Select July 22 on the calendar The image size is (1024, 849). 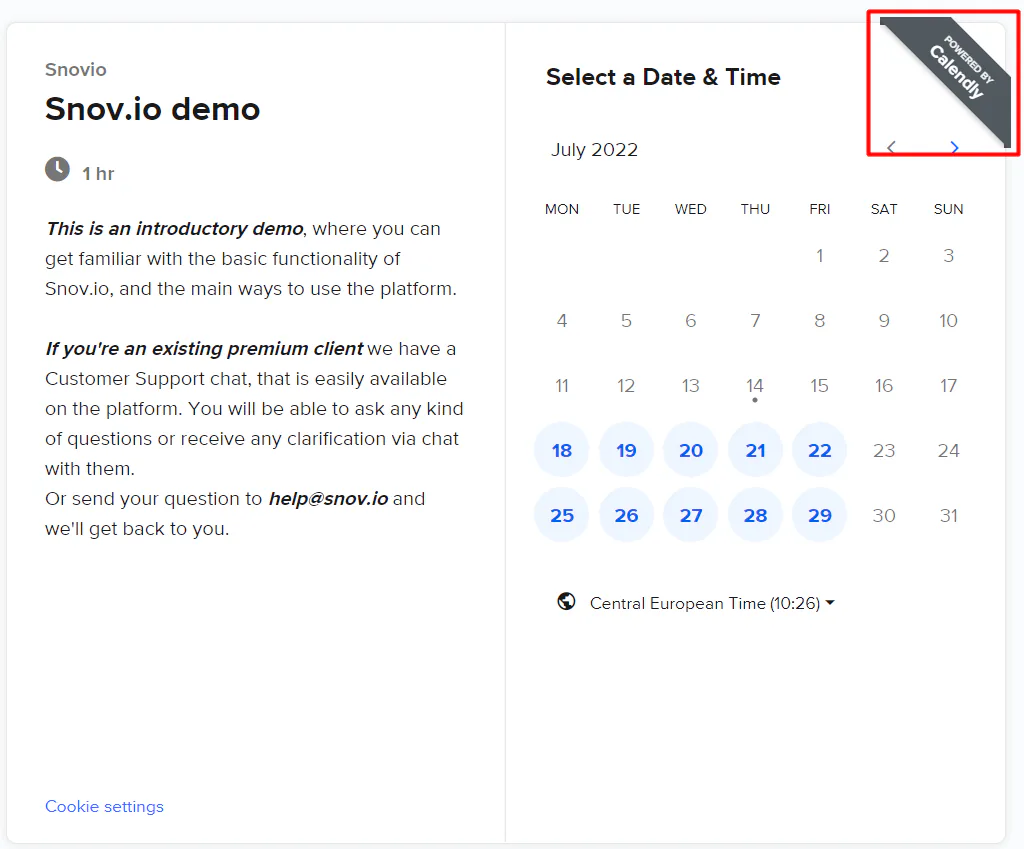click(820, 450)
